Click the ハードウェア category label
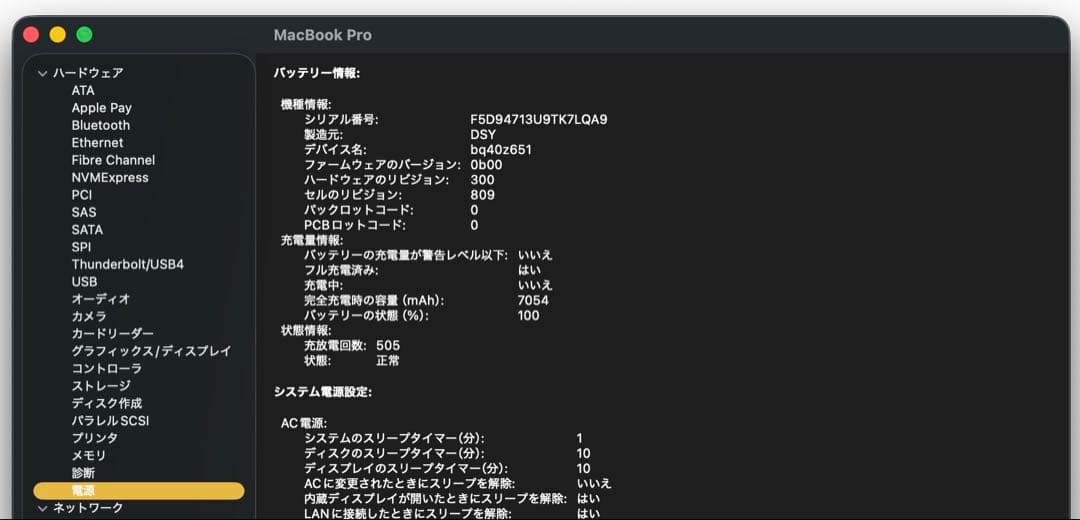This screenshot has width=1080, height=520. pos(88,73)
